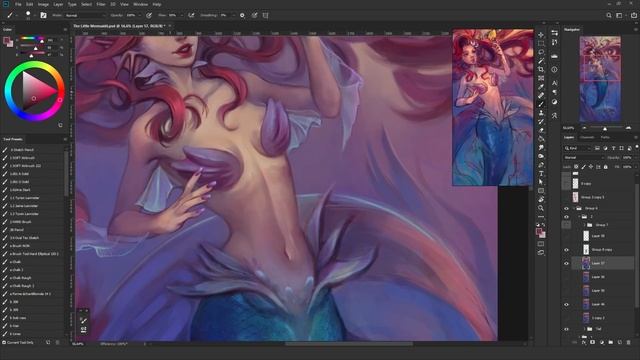This screenshot has height=360, width=640.
Task: Switch to the Channels tab
Action: tap(587, 137)
